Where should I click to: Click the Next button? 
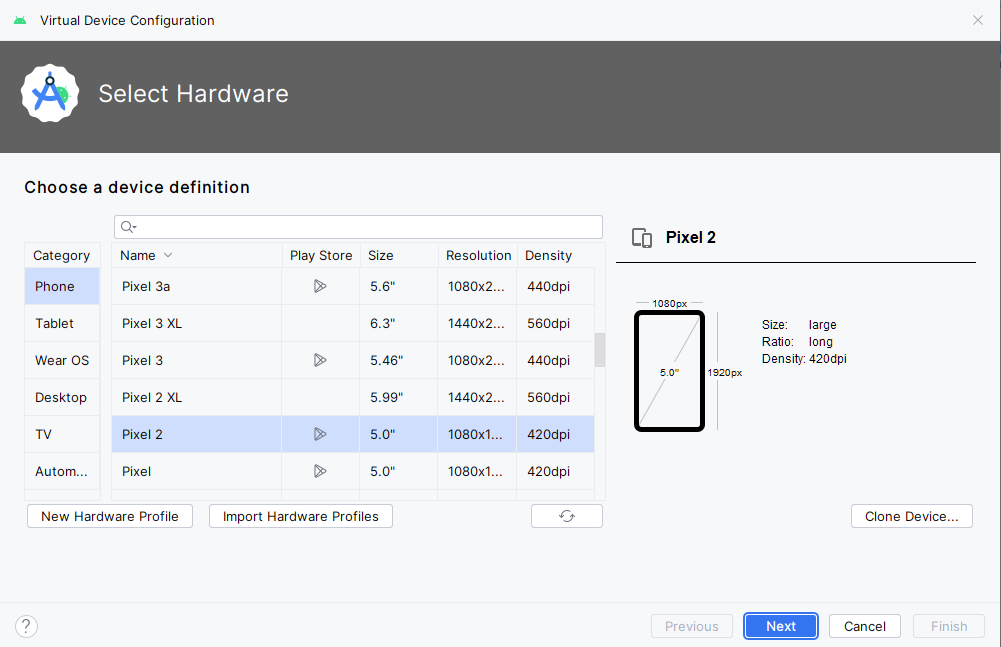[x=781, y=626]
